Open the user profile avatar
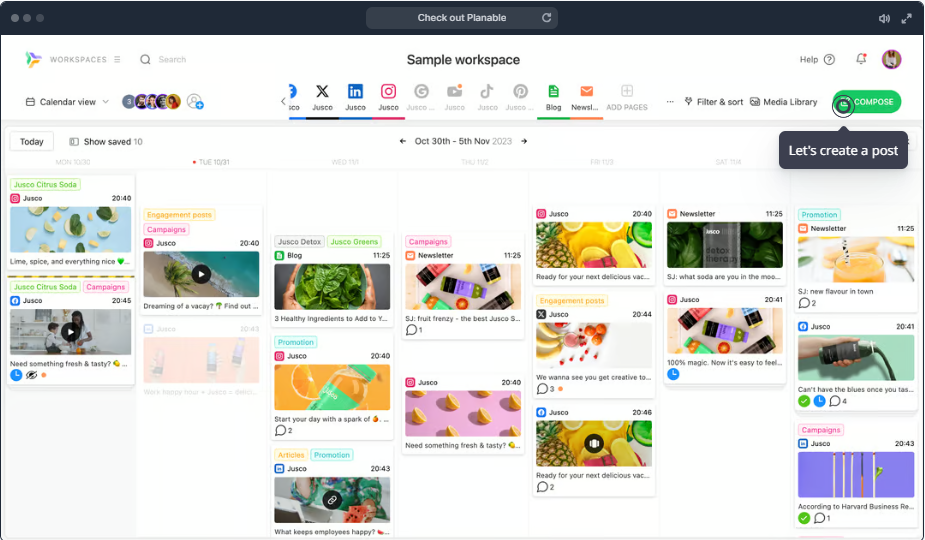The height and width of the screenshot is (540, 925). (891, 59)
